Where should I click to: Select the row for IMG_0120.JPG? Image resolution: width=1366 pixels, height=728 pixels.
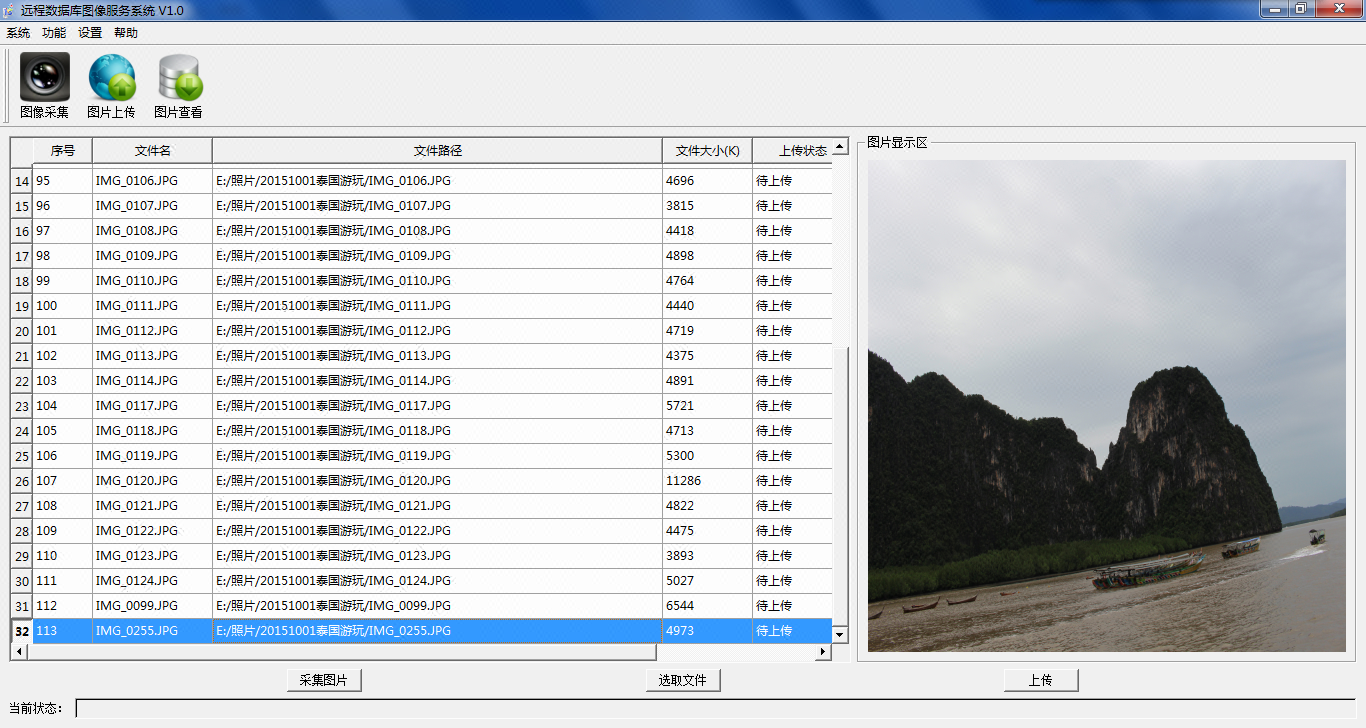pyautogui.click(x=137, y=481)
